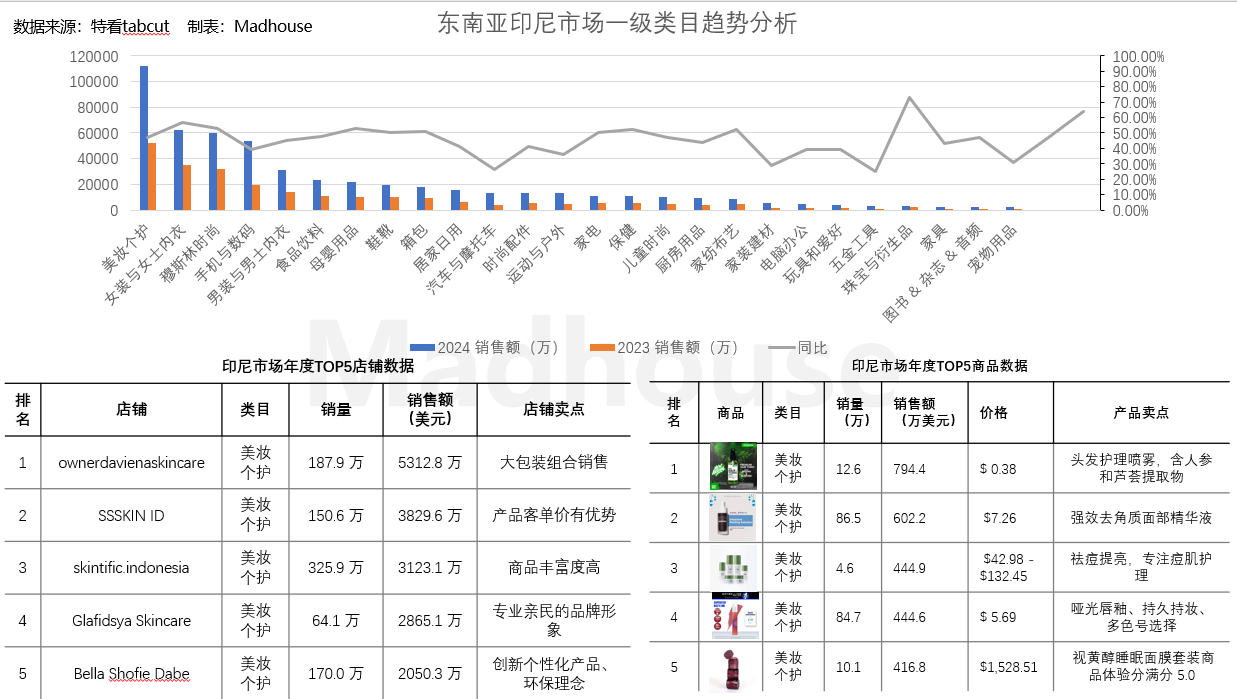Click the blue 女装与女士内衣 bar in chart
Viewport: 1237px width, 699px height.
(x=178, y=170)
